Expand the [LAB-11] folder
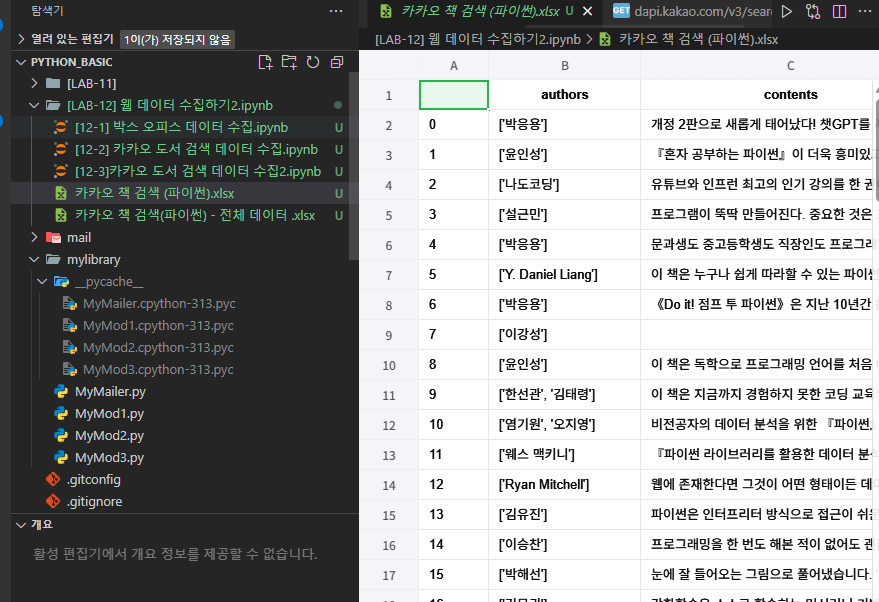 click(35, 84)
